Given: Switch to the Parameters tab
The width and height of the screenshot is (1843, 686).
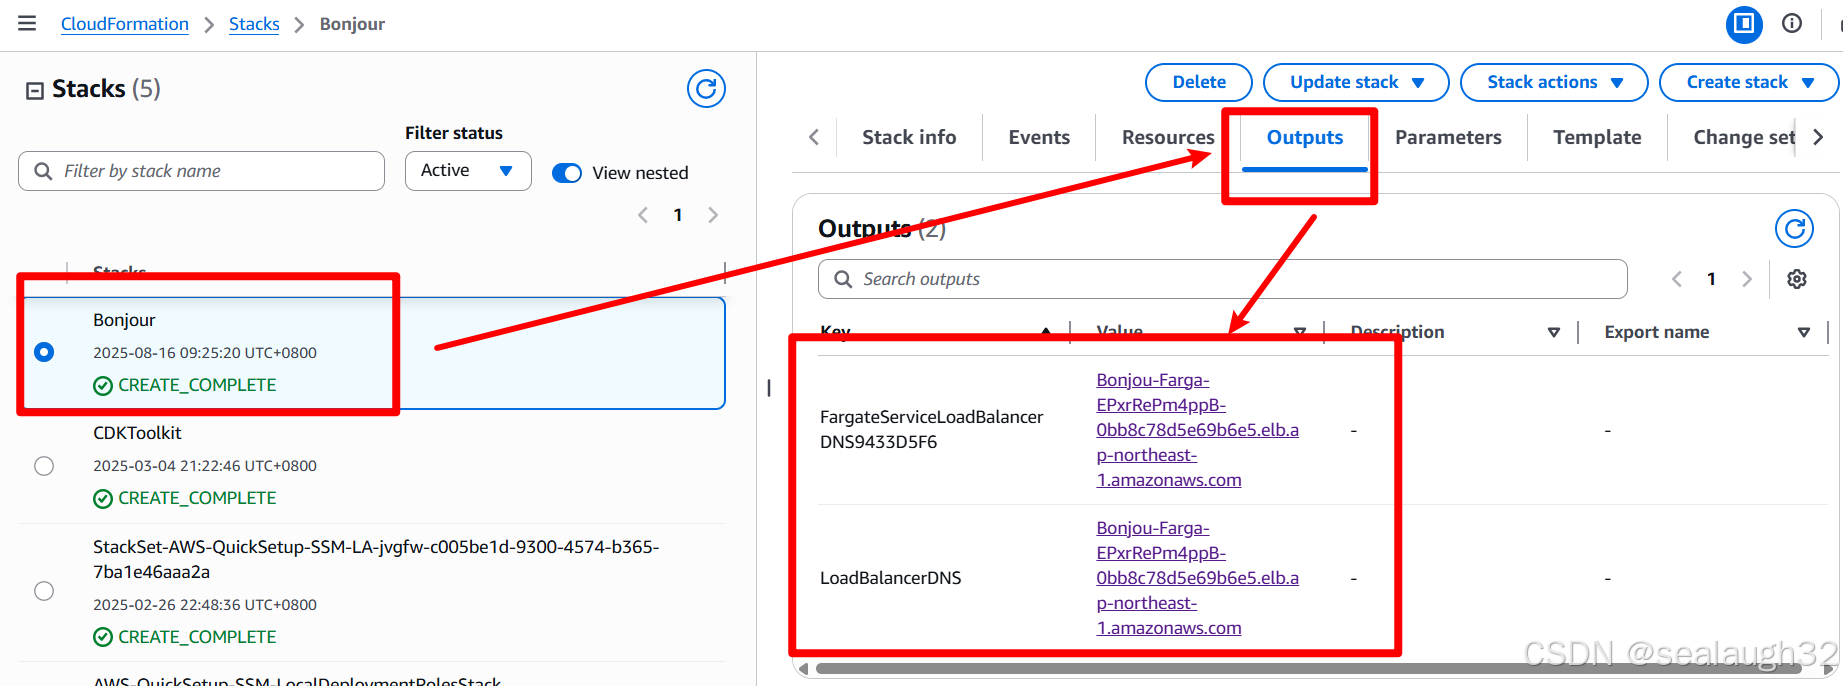Looking at the screenshot, I should [x=1448, y=138].
